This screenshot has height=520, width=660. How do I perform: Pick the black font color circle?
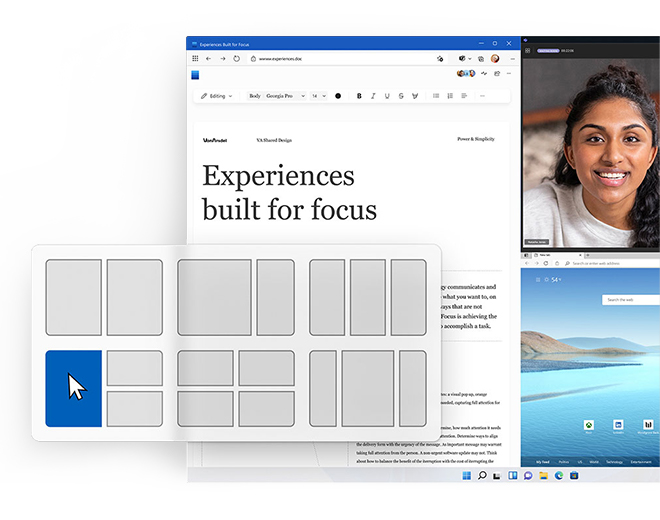[x=338, y=96]
